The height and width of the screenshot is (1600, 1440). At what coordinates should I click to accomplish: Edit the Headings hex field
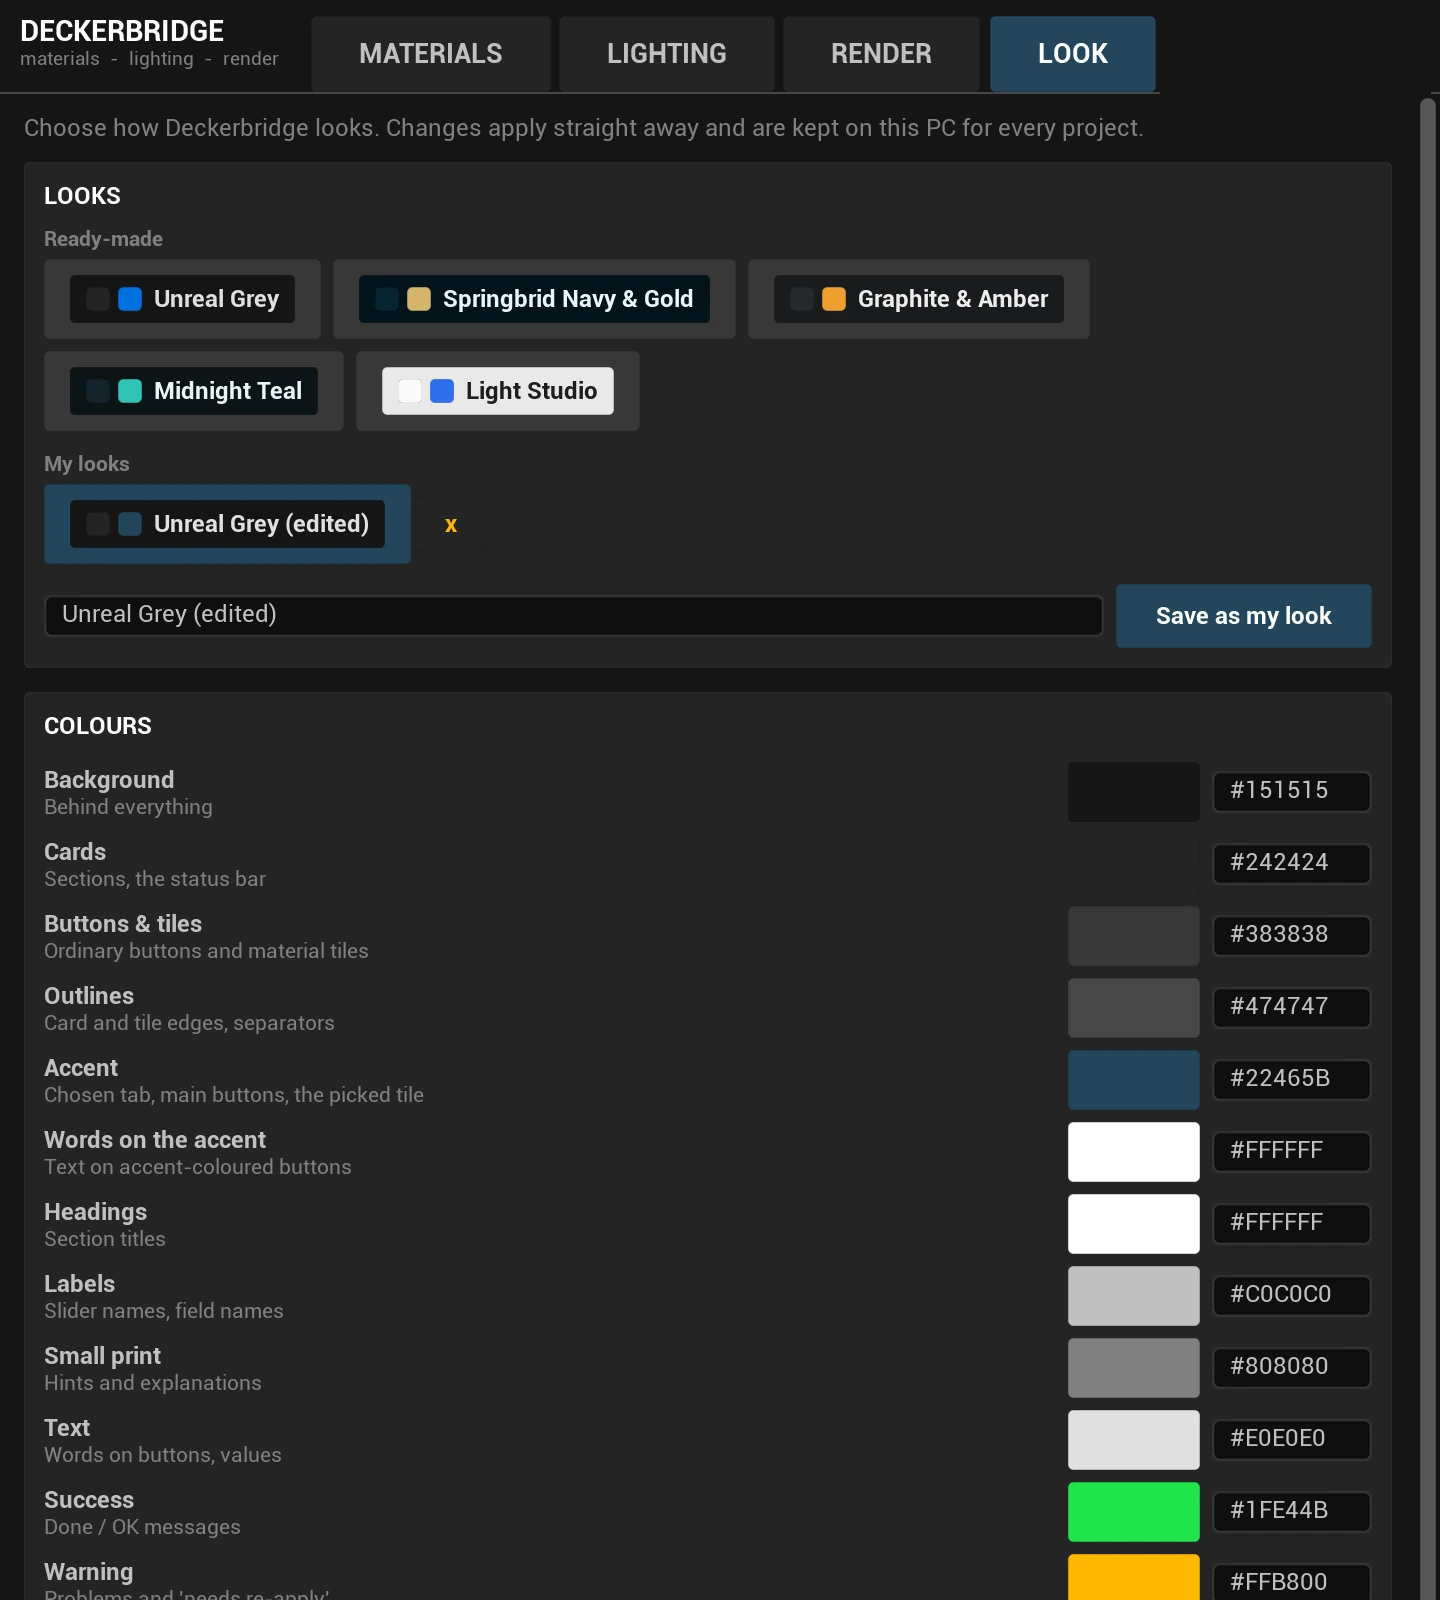tap(1291, 1223)
